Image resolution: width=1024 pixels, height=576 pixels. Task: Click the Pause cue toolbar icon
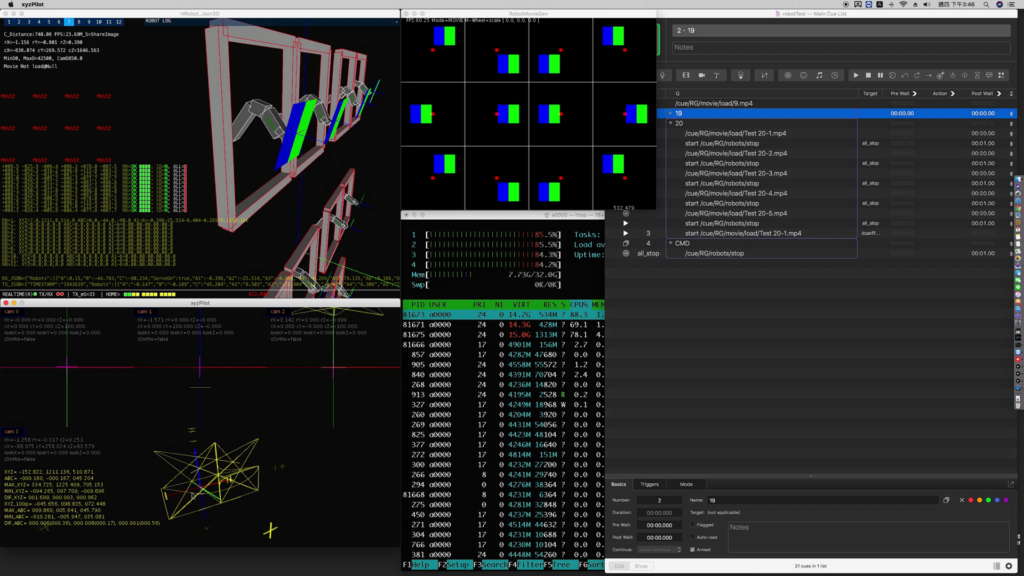[880, 75]
